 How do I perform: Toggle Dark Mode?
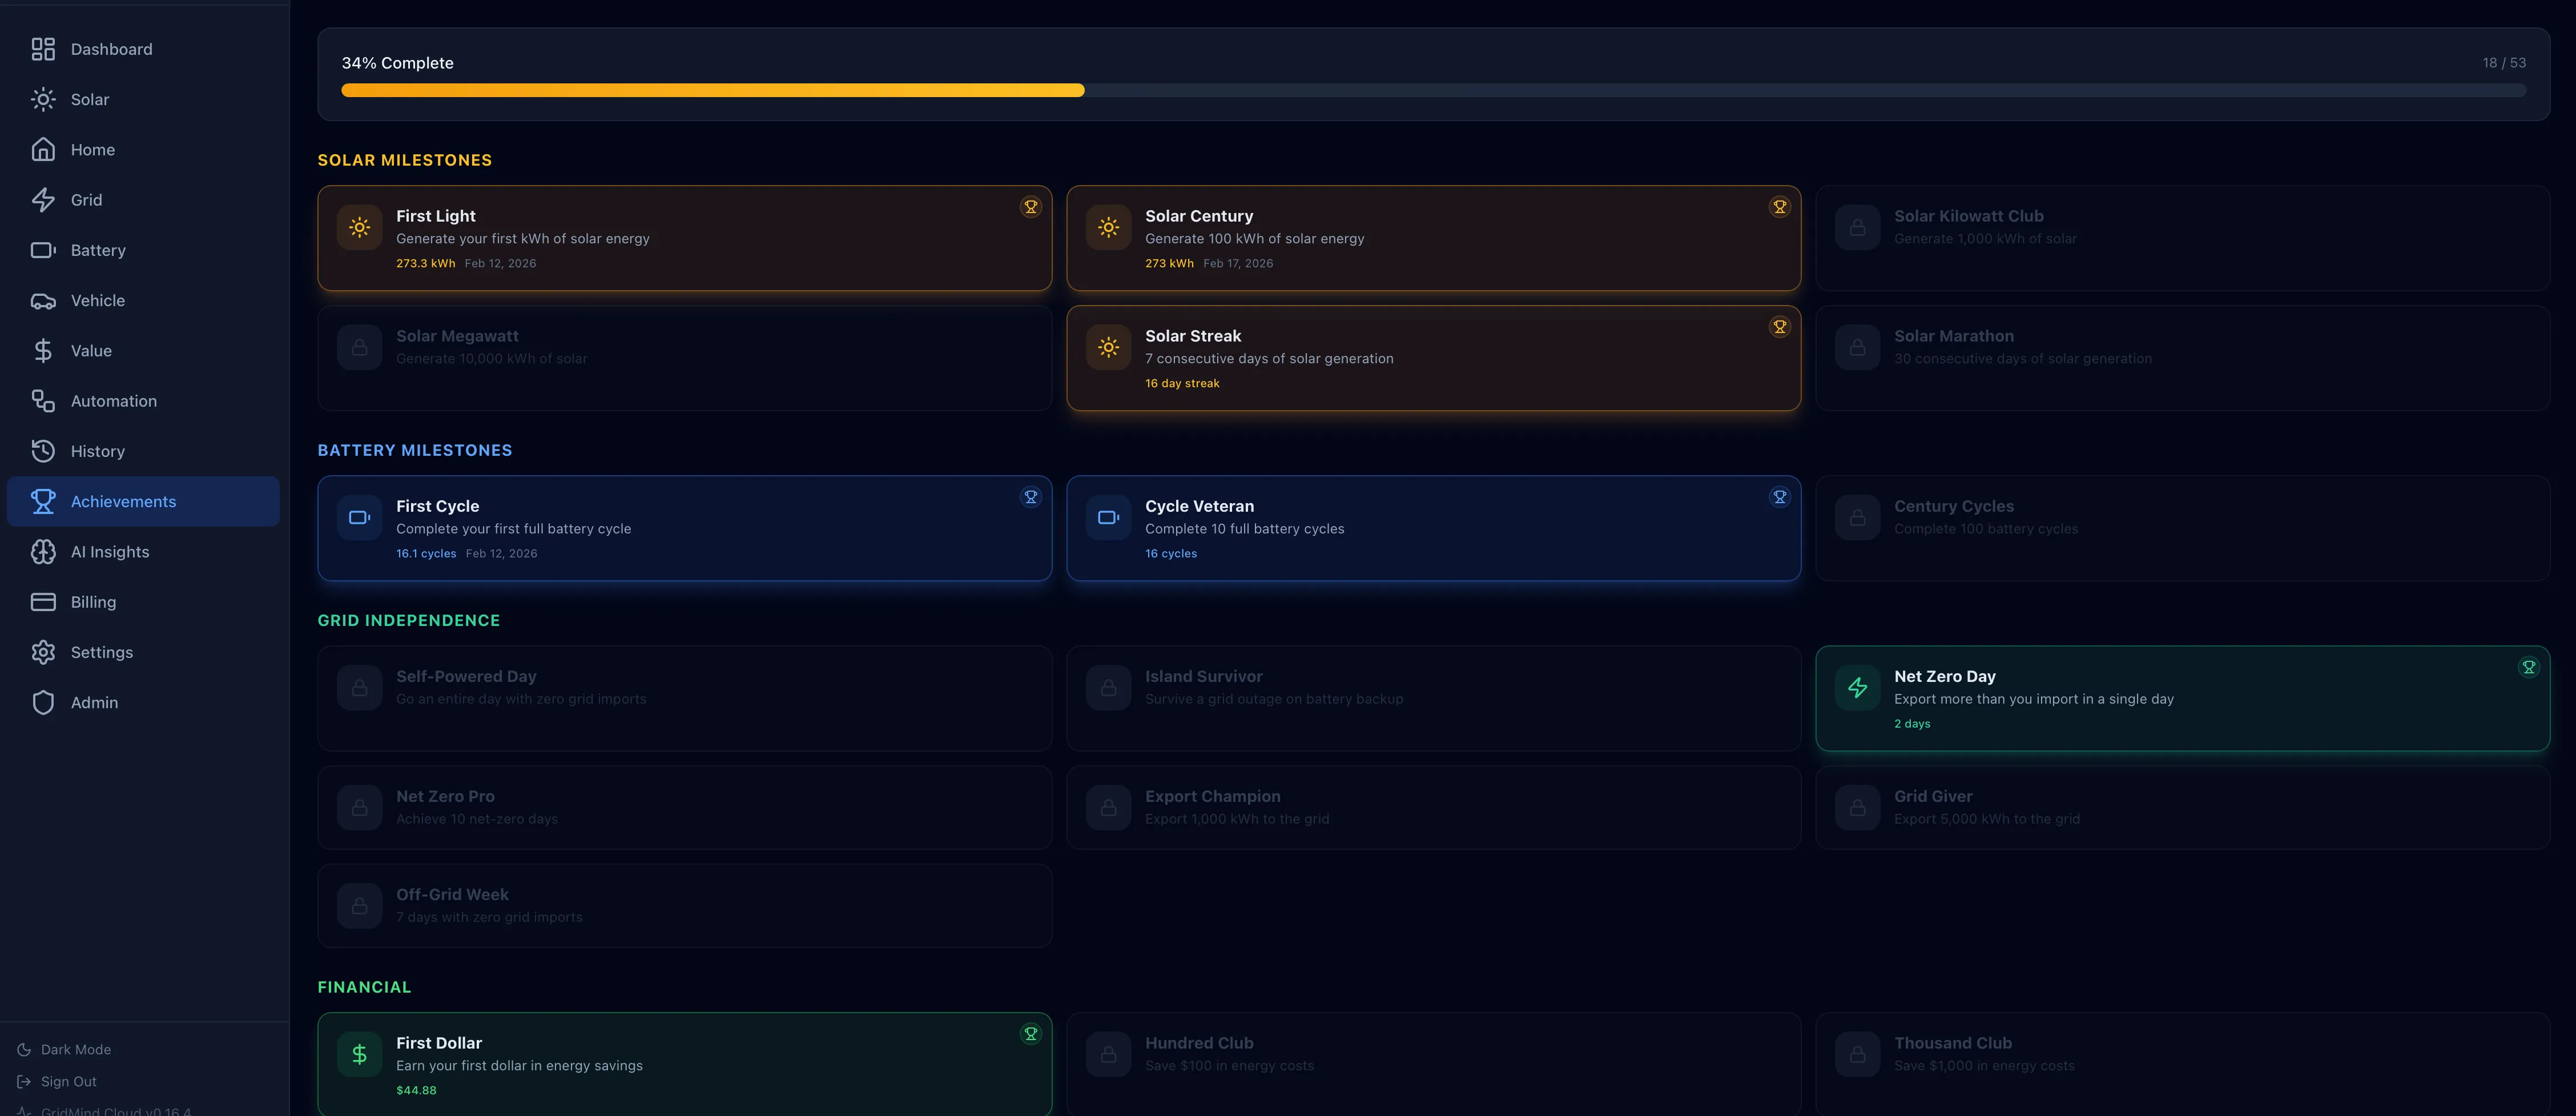(x=64, y=1049)
